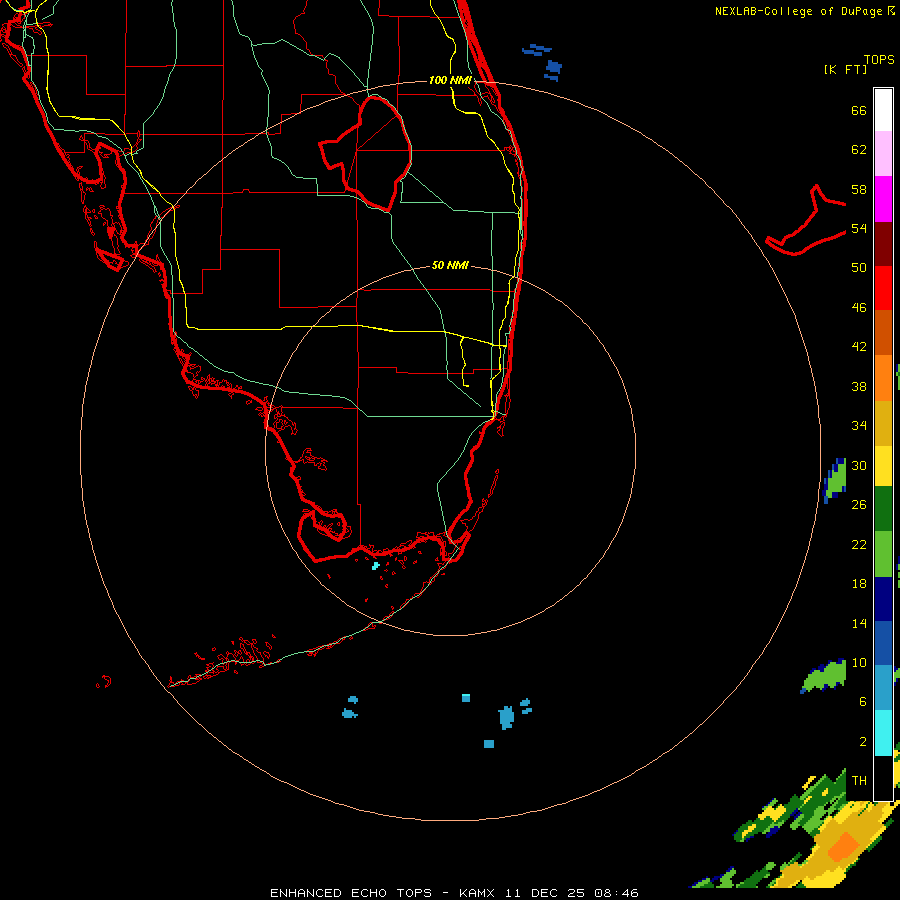Image resolution: width=900 pixels, height=900 pixels.
Task: Click the 50 NMI range ring label
Action: (450, 265)
